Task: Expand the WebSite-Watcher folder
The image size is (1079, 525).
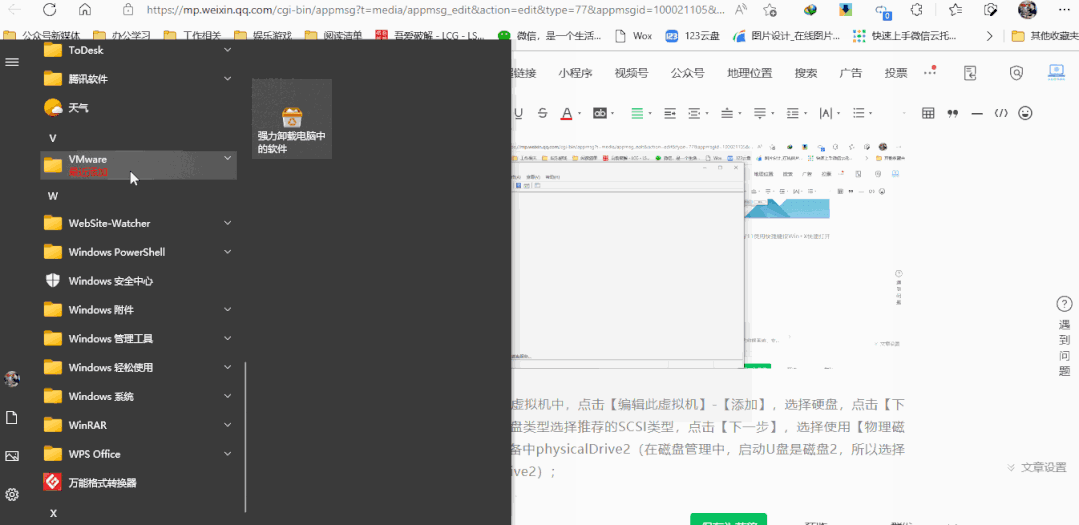Action: [138, 223]
